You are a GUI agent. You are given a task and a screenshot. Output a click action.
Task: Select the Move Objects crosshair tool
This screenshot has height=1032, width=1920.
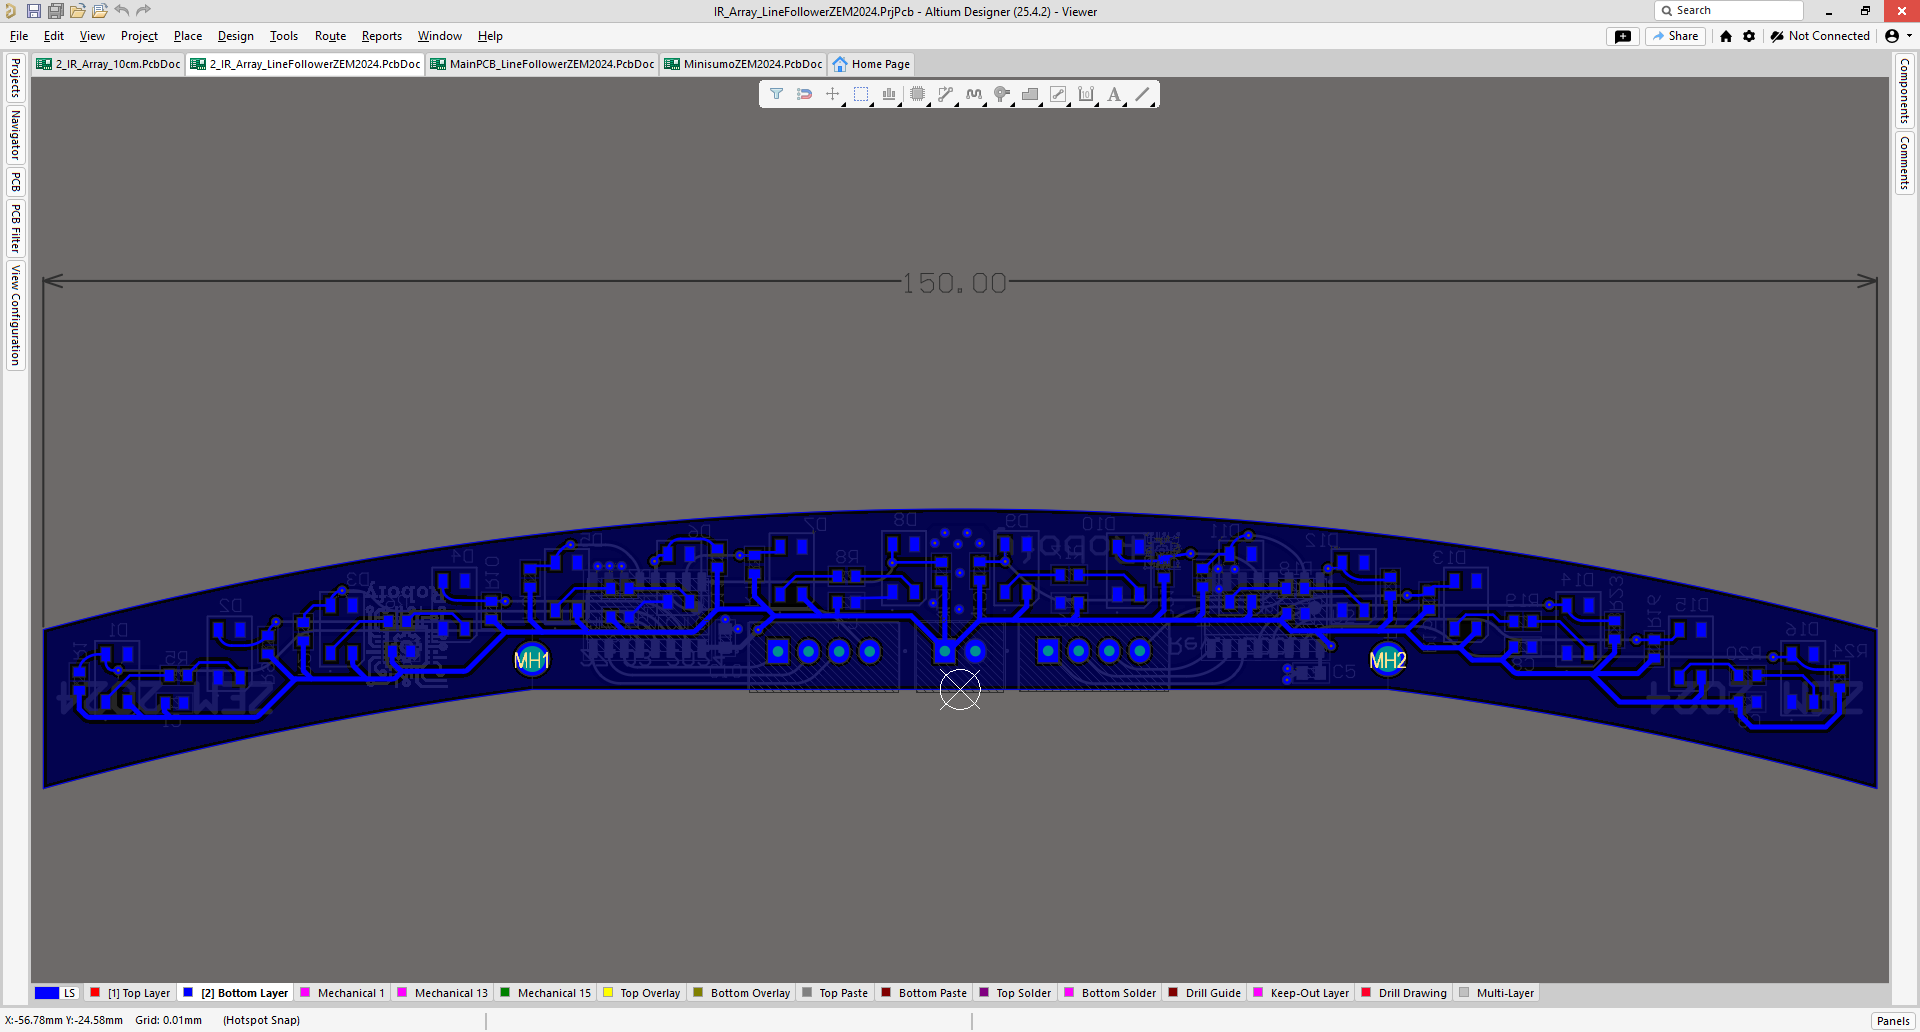832,94
